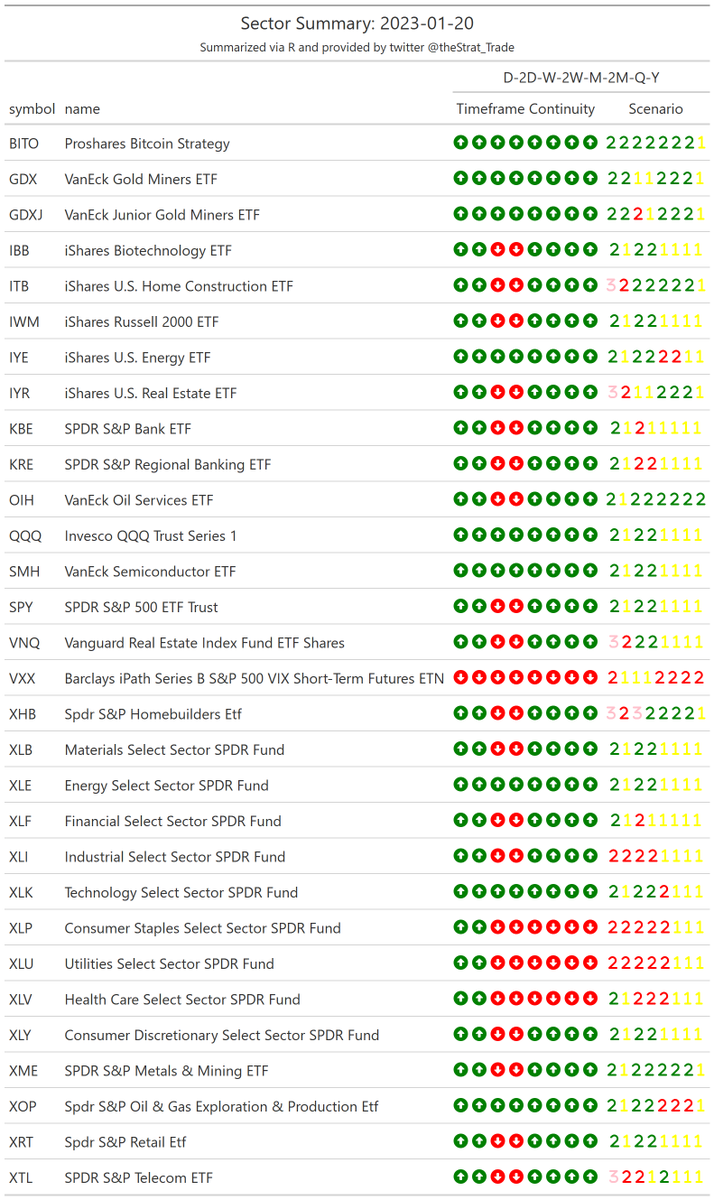Click the leftmost daily up arrow in XHB row
714x1200 pixels.
[461, 714]
